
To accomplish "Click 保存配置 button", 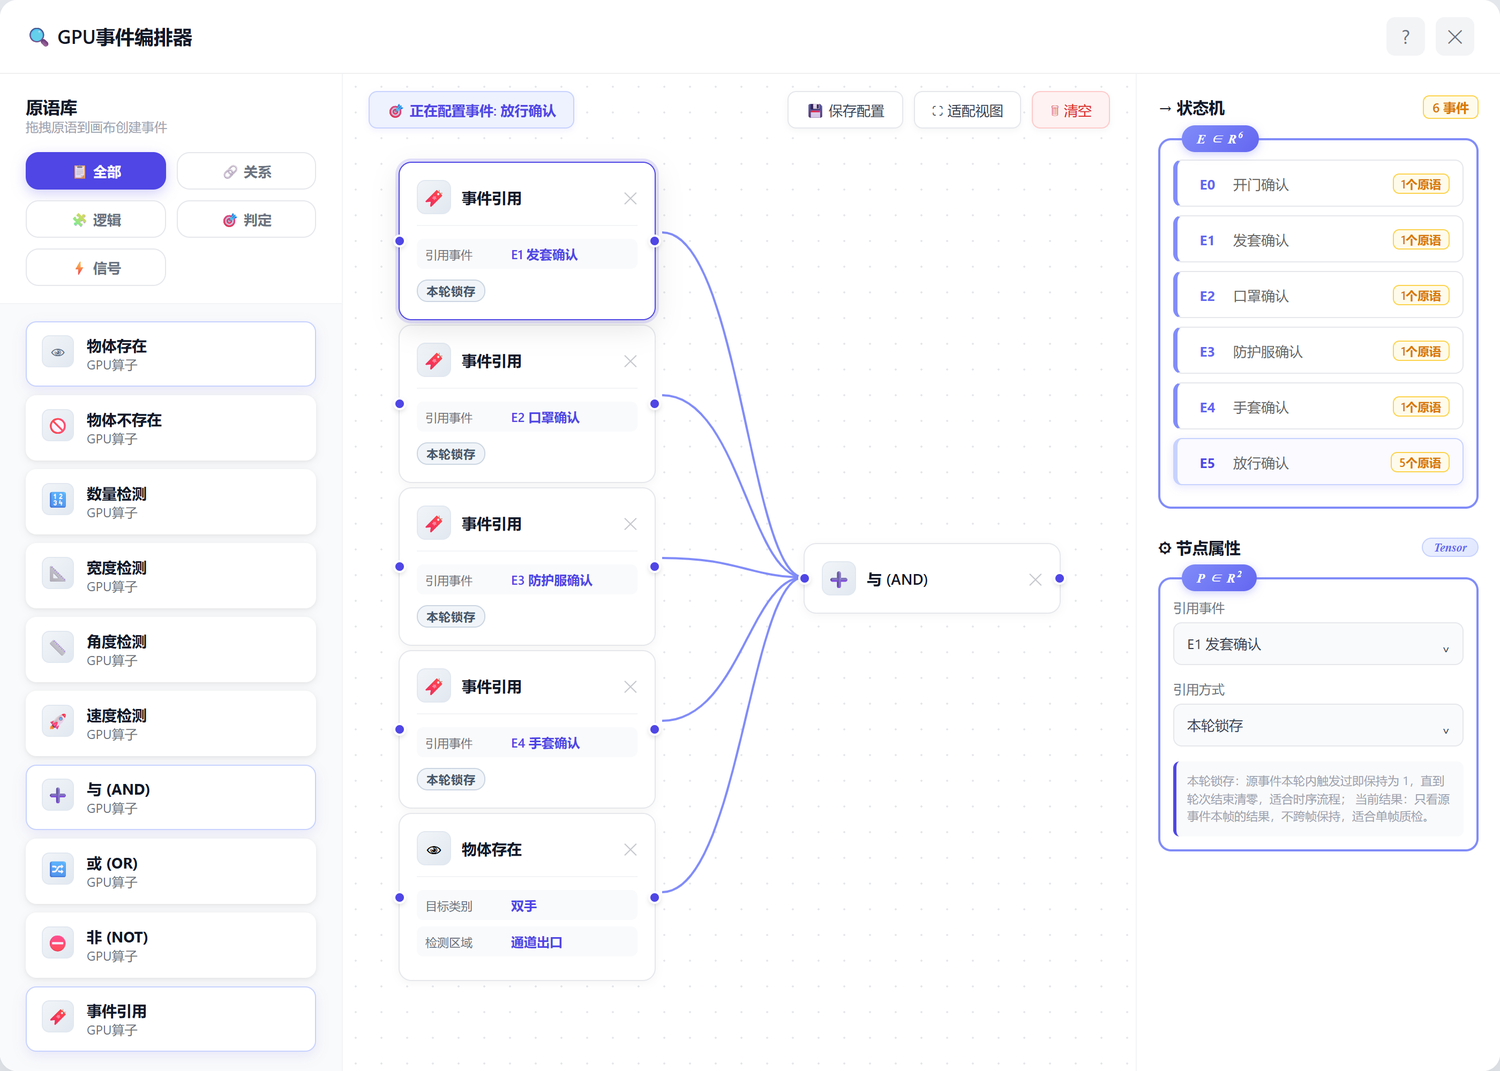I will click(x=845, y=110).
